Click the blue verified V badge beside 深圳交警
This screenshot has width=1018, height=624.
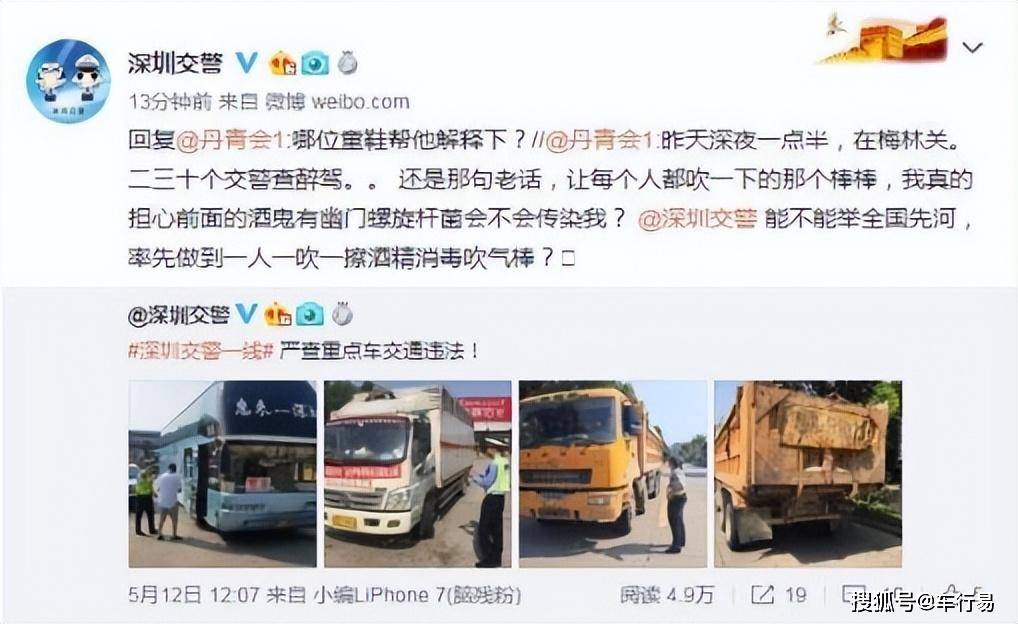pyautogui.click(x=246, y=62)
